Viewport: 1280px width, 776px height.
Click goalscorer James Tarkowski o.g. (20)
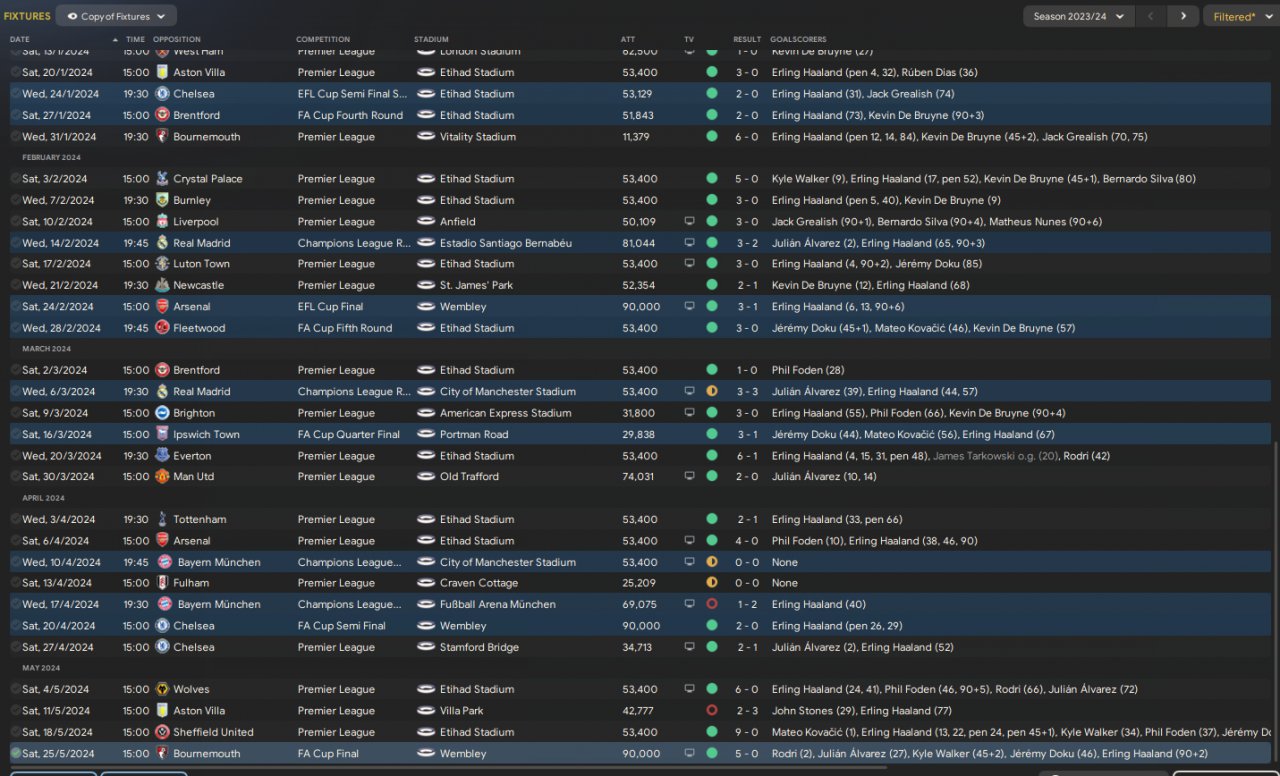[x=994, y=456]
